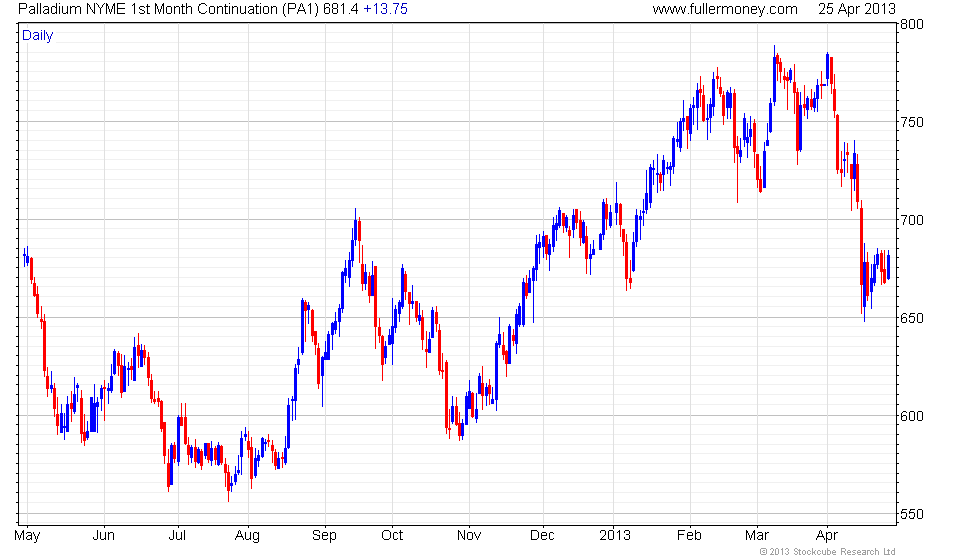Click the 550 price axis label

coord(911,514)
